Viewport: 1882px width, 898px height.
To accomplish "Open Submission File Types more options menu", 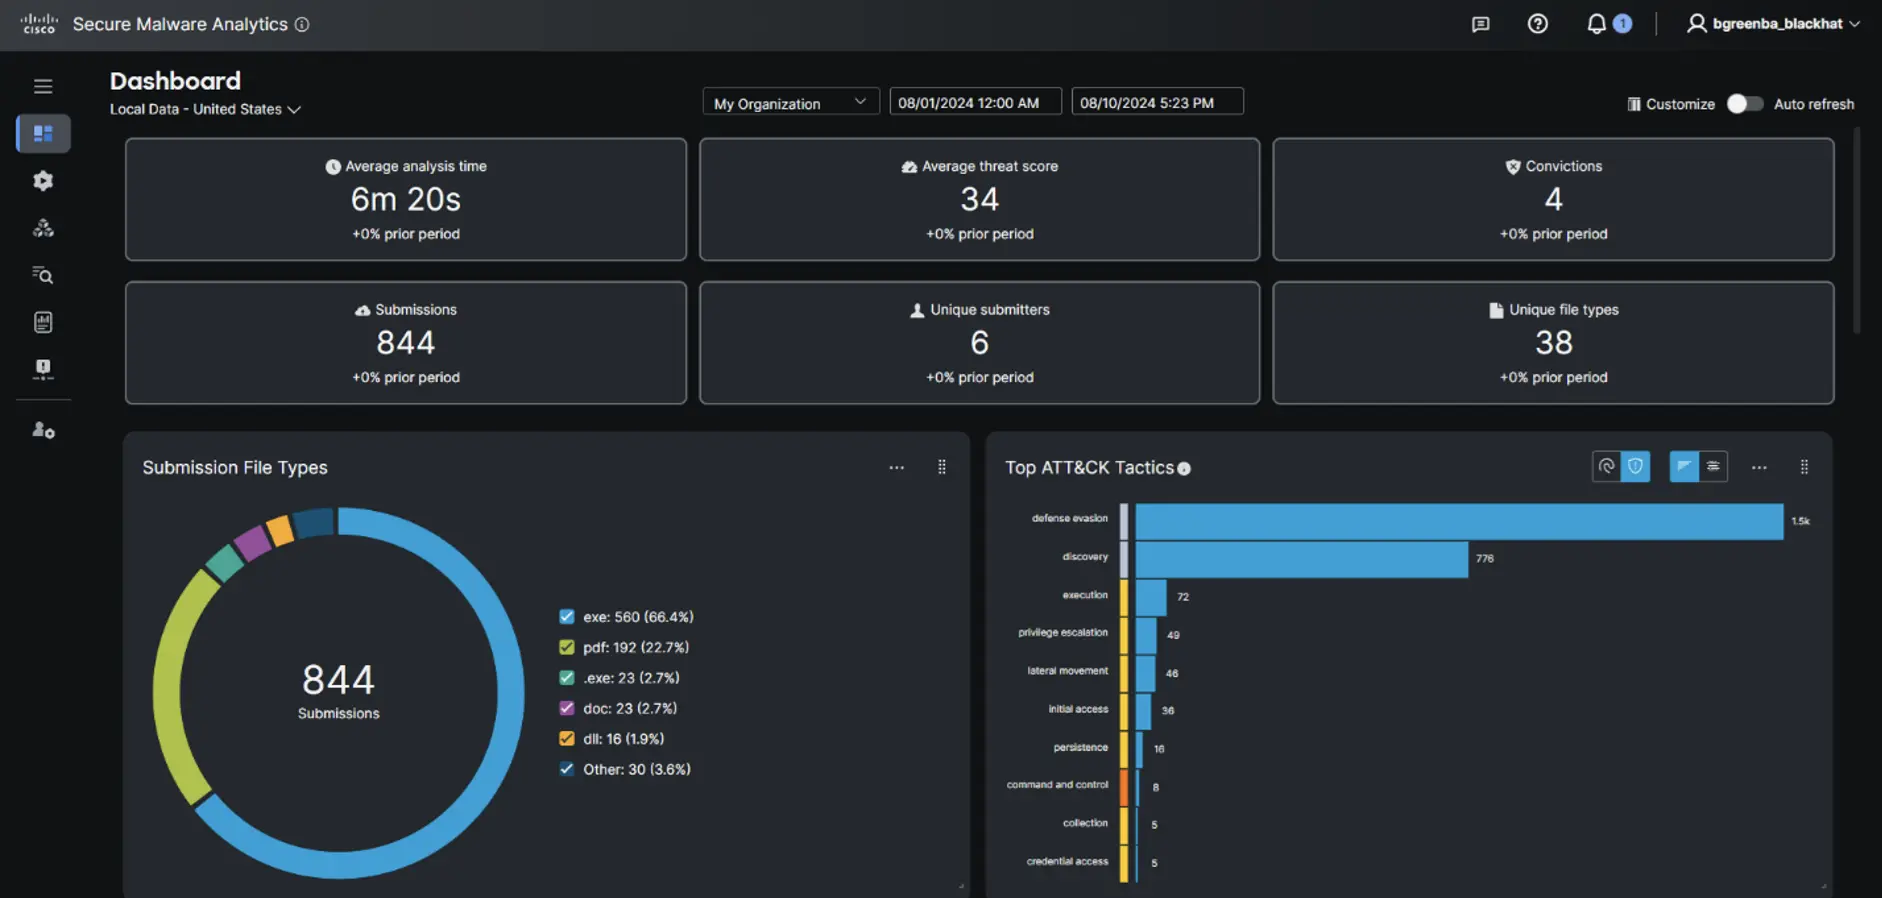I will point(896,467).
